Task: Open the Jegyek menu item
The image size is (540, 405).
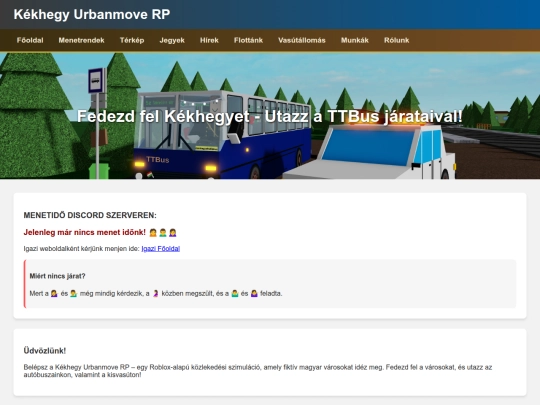Action: [172, 40]
